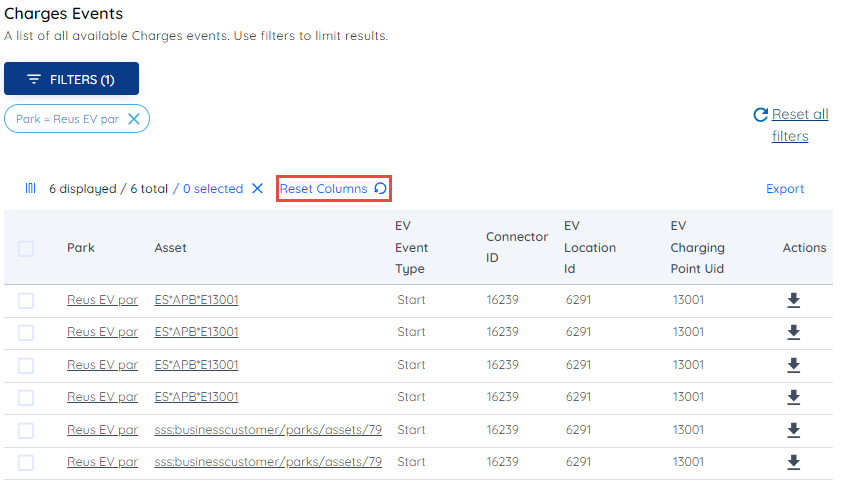
Task: Select the third row's checkbox
Action: [x=26, y=366]
